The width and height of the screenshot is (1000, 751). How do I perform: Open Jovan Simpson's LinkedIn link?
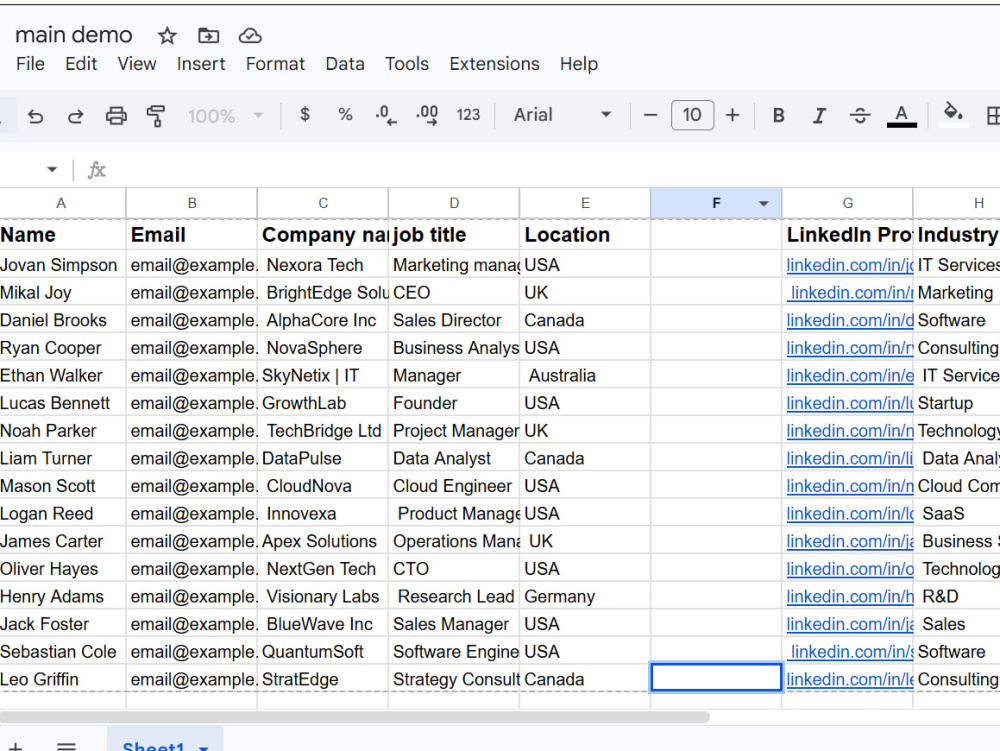pos(849,265)
